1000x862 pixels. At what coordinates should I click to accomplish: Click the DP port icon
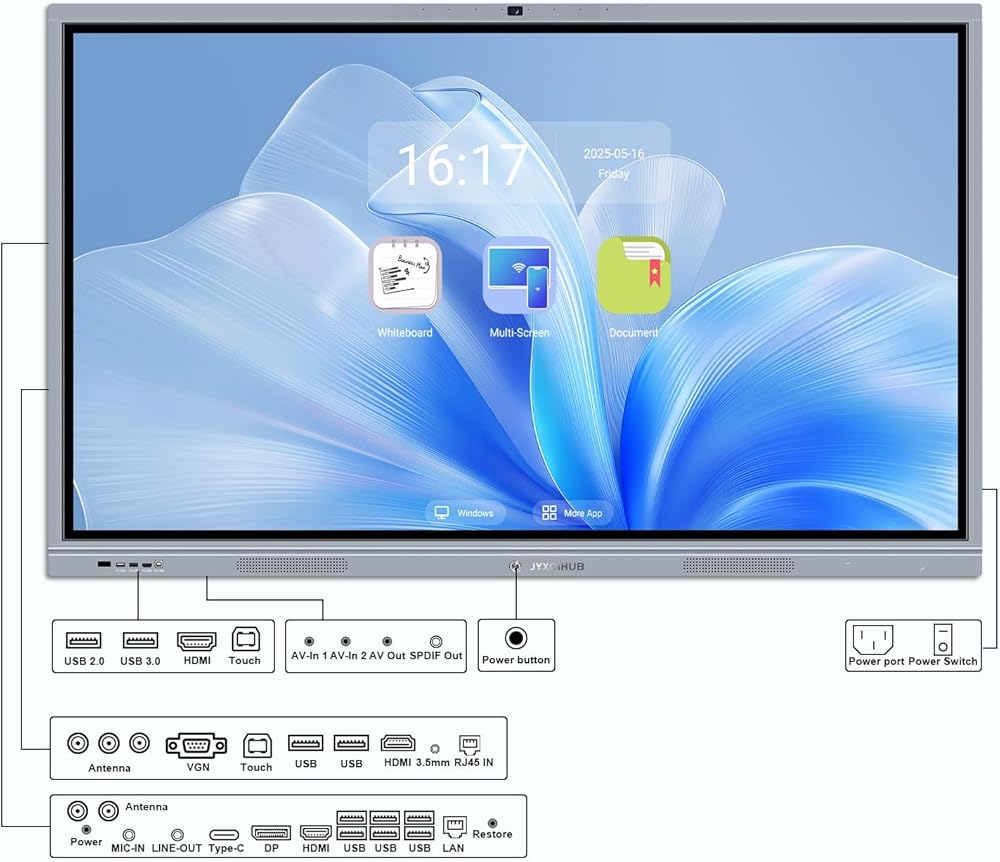pyautogui.click(x=270, y=832)
